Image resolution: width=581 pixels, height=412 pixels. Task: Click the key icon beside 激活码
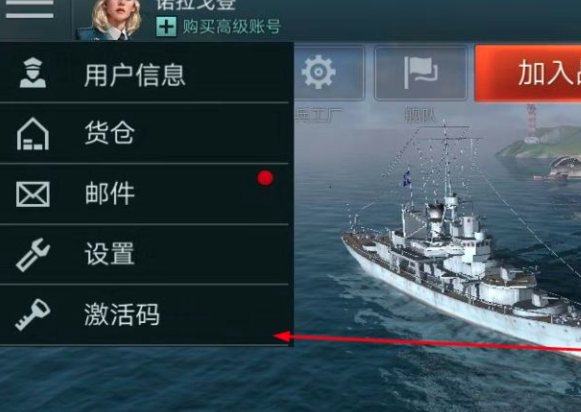click(x=33, y=315)
